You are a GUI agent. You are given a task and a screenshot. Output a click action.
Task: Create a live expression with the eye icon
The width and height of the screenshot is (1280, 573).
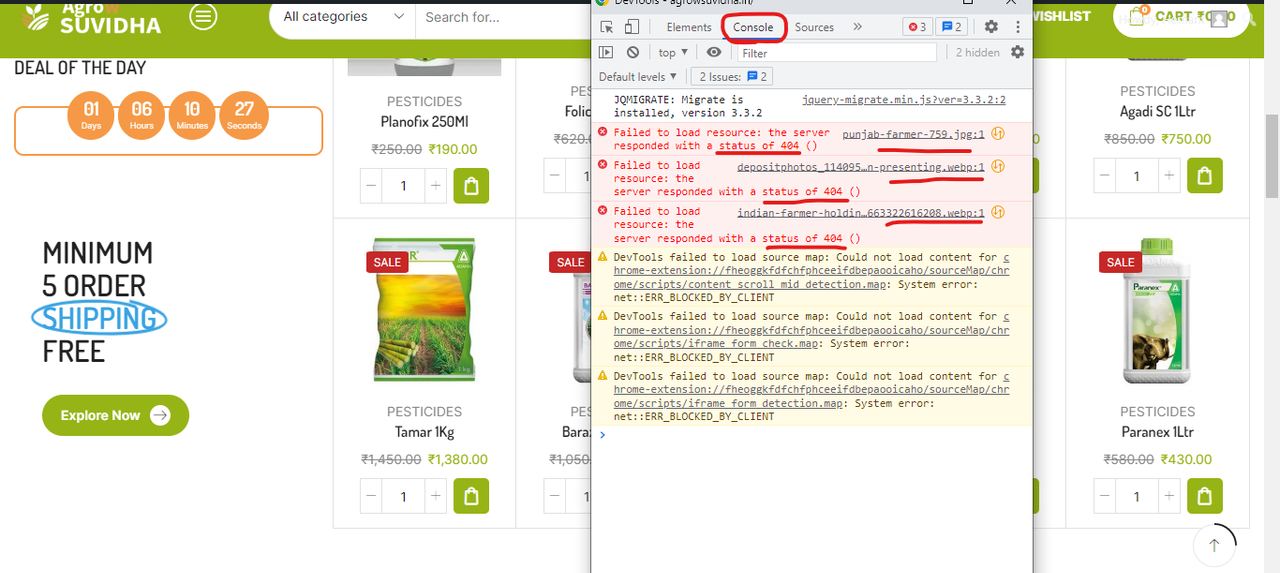[x=713, y=52]
